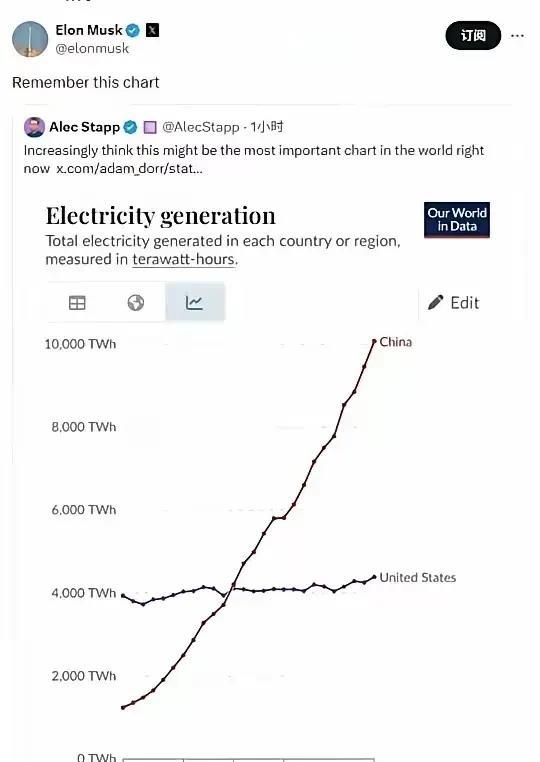540x762 pixels.
Task: Open the three-dot more options menu
Action: (518, 35)
